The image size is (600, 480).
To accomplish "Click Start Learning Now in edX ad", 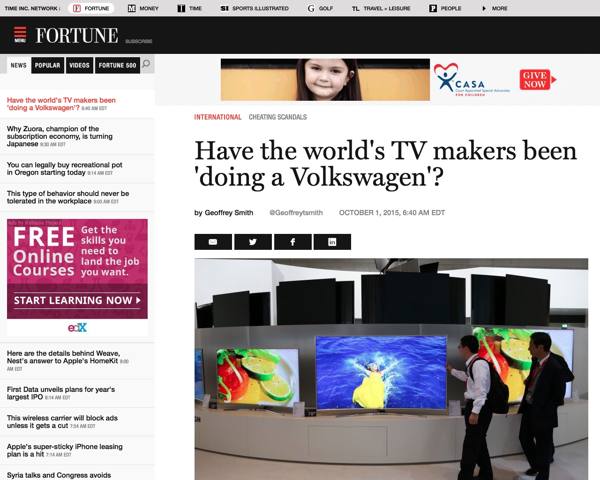I will click(77, 300).
